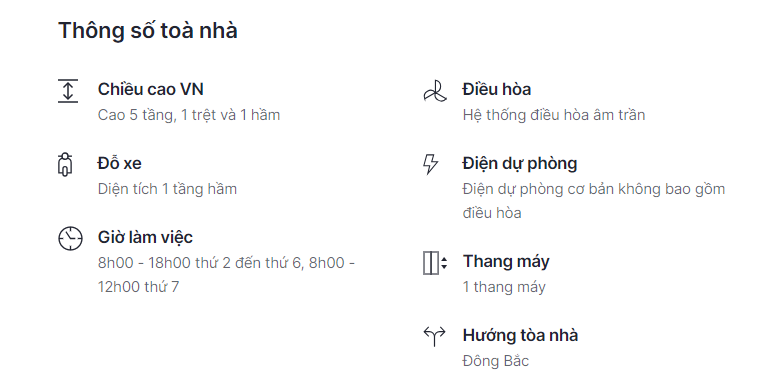Click the clock icon beside Giờ làm việc

pyautogui.click(x=70, y=239)
